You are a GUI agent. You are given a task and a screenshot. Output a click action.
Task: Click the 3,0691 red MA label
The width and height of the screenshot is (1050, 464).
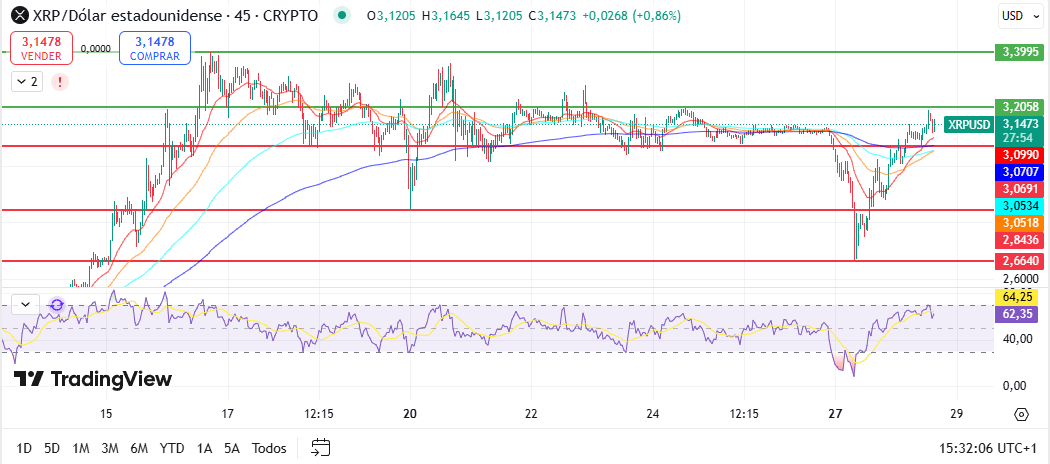(x=1017, y=189)
